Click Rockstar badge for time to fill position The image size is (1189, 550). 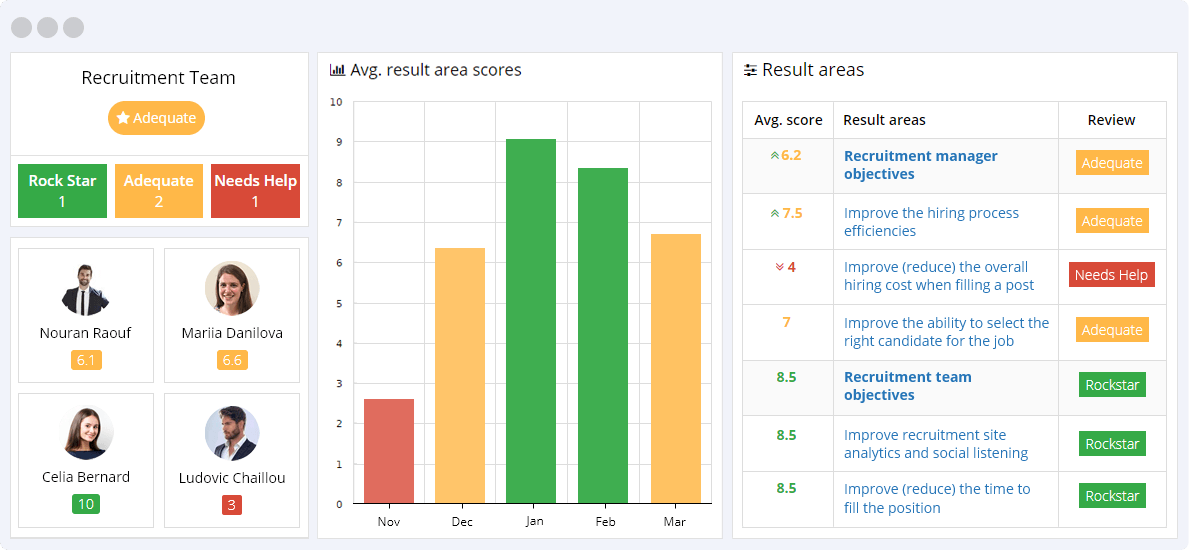1112,496
